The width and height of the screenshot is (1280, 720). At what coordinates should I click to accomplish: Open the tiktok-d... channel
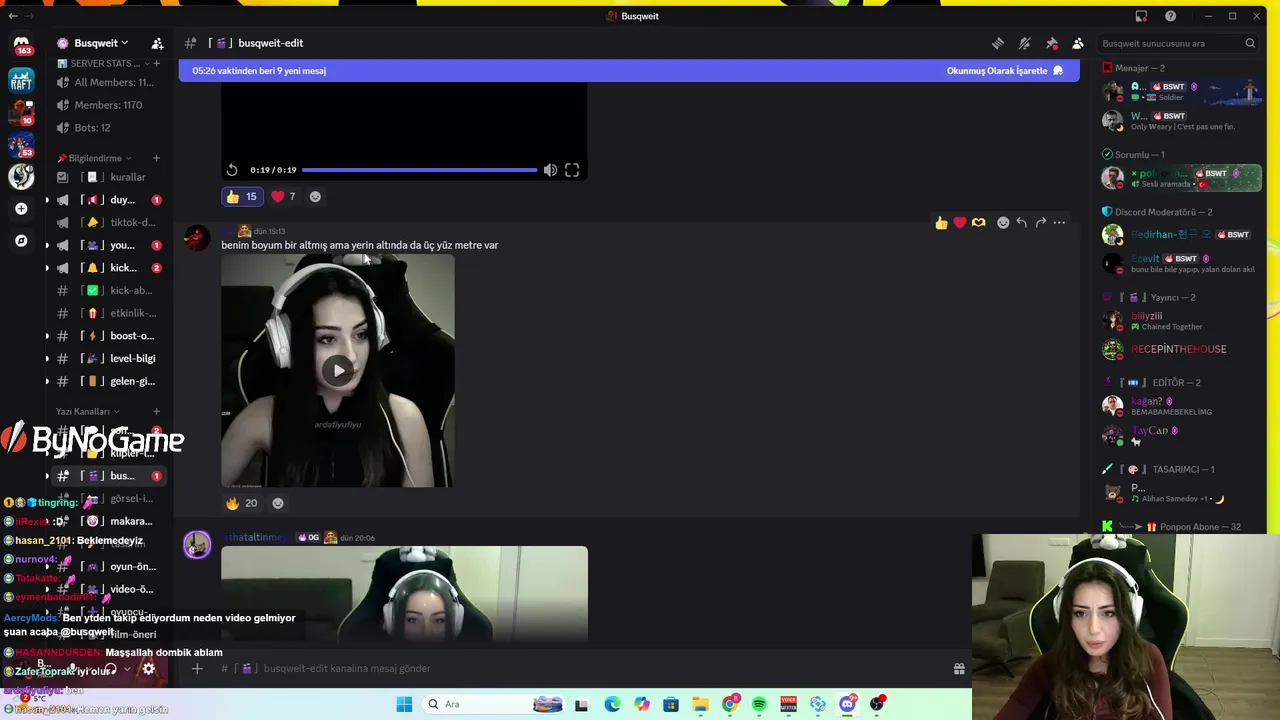point(108,222)
